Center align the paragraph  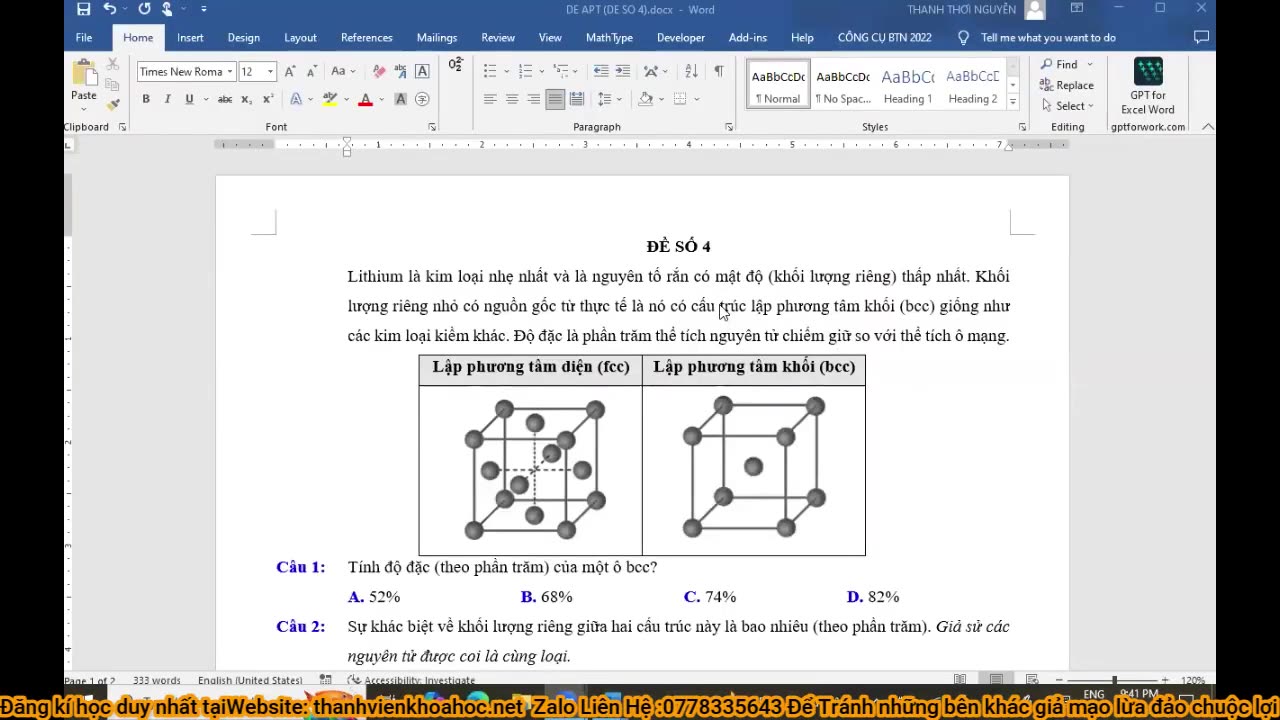pyautogui.click(x=512, y=99)
